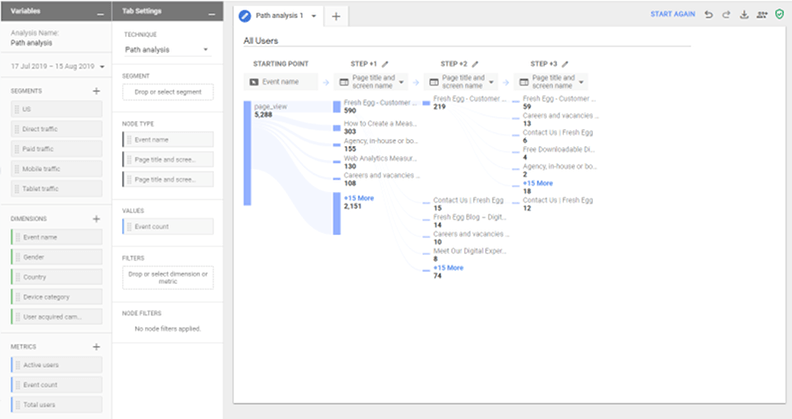Image resolution: width=792 pixels, height=419 pixels.
Task: Open STEP +2 node type dropdown arrow
Action: [491, 82]
